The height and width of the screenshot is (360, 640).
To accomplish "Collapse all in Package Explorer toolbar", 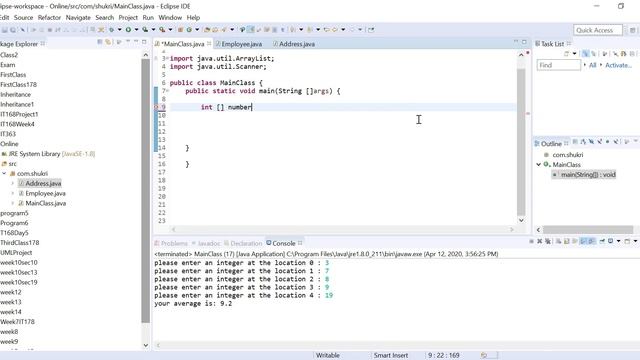I will tap(100, 42).
